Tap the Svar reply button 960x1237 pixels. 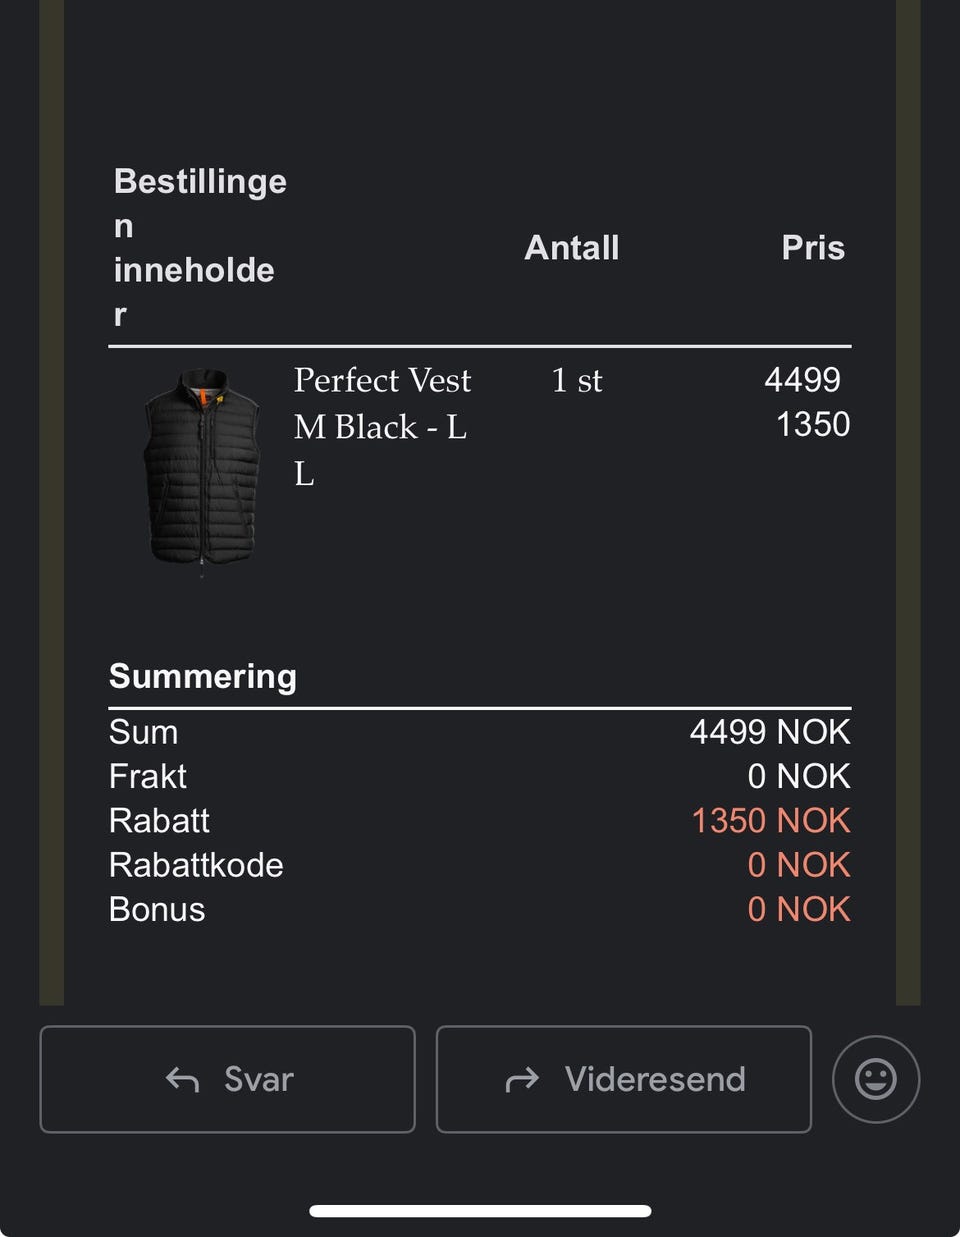(x=227, y=1079)
